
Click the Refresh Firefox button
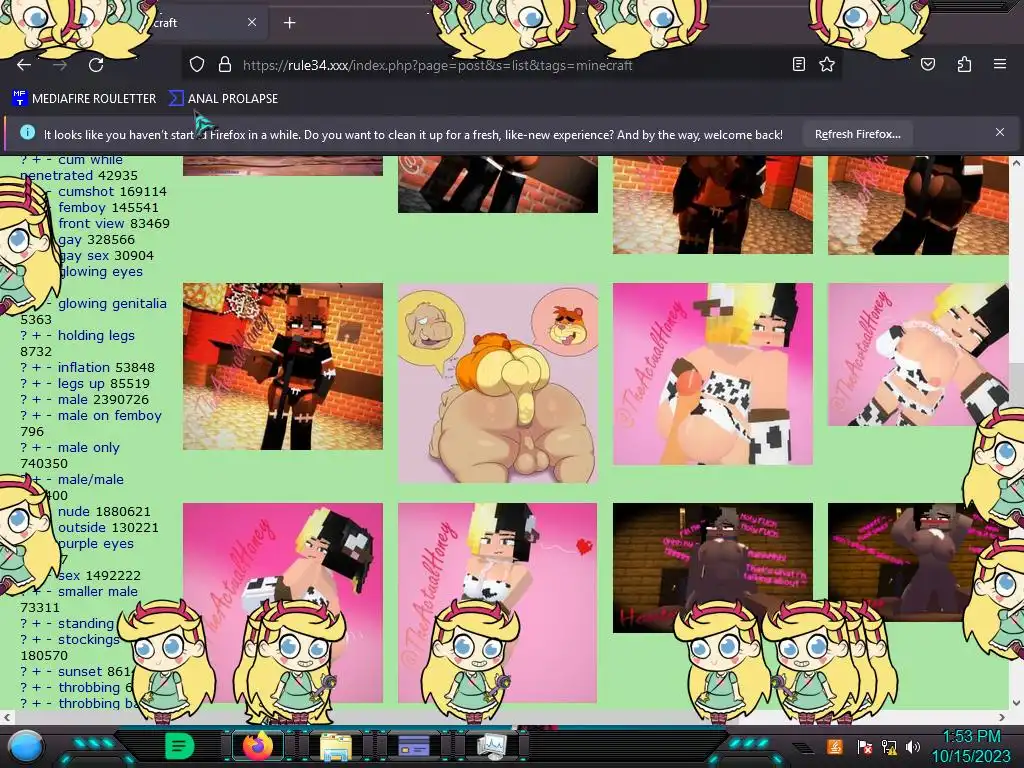coord(857,135)
